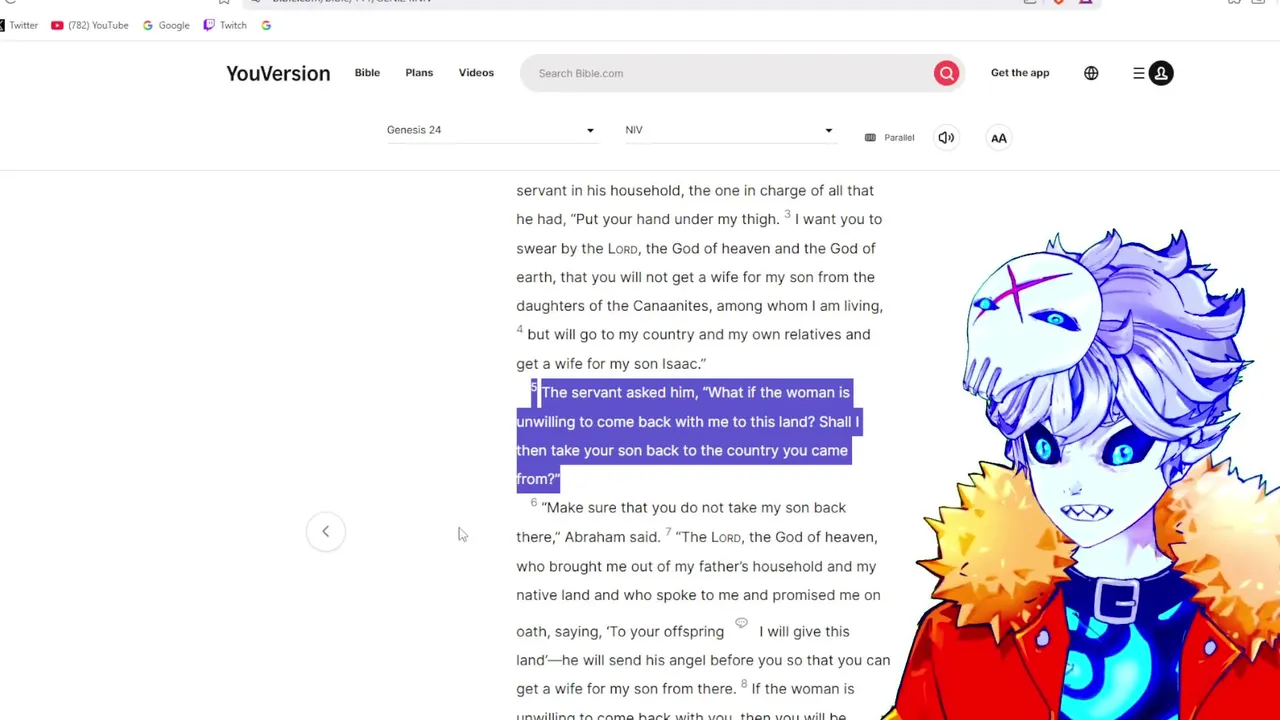Click "get a wife for my son Isaac" text

click(610, 364)
